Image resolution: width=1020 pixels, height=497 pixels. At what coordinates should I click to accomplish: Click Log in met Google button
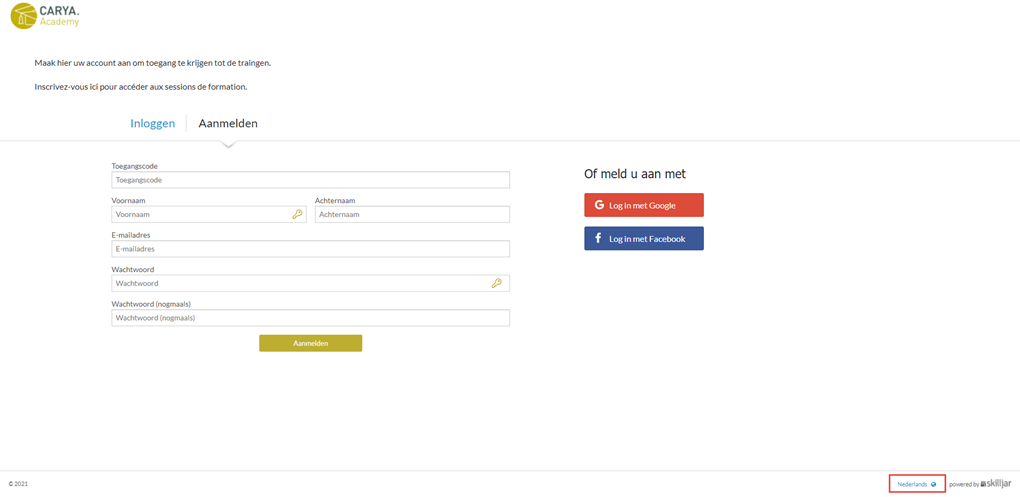click(x=644, y=205)
